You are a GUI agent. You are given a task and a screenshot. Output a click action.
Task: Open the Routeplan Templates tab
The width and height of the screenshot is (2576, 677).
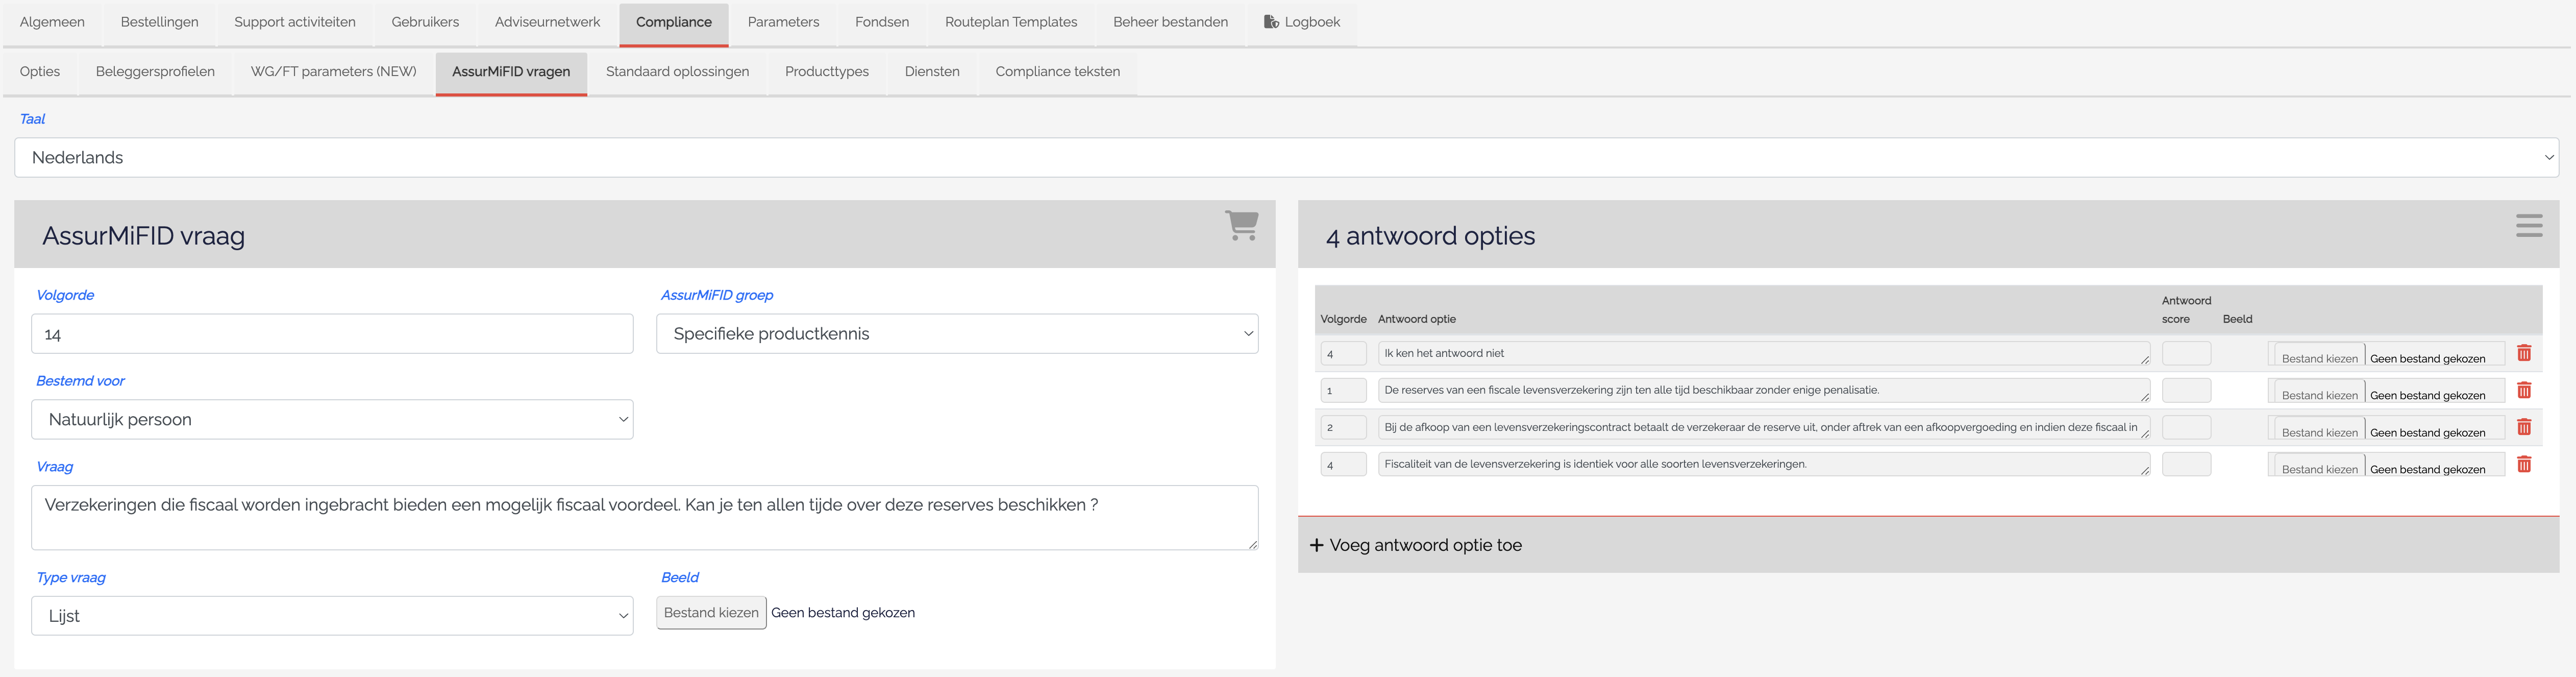(1011, 22)
